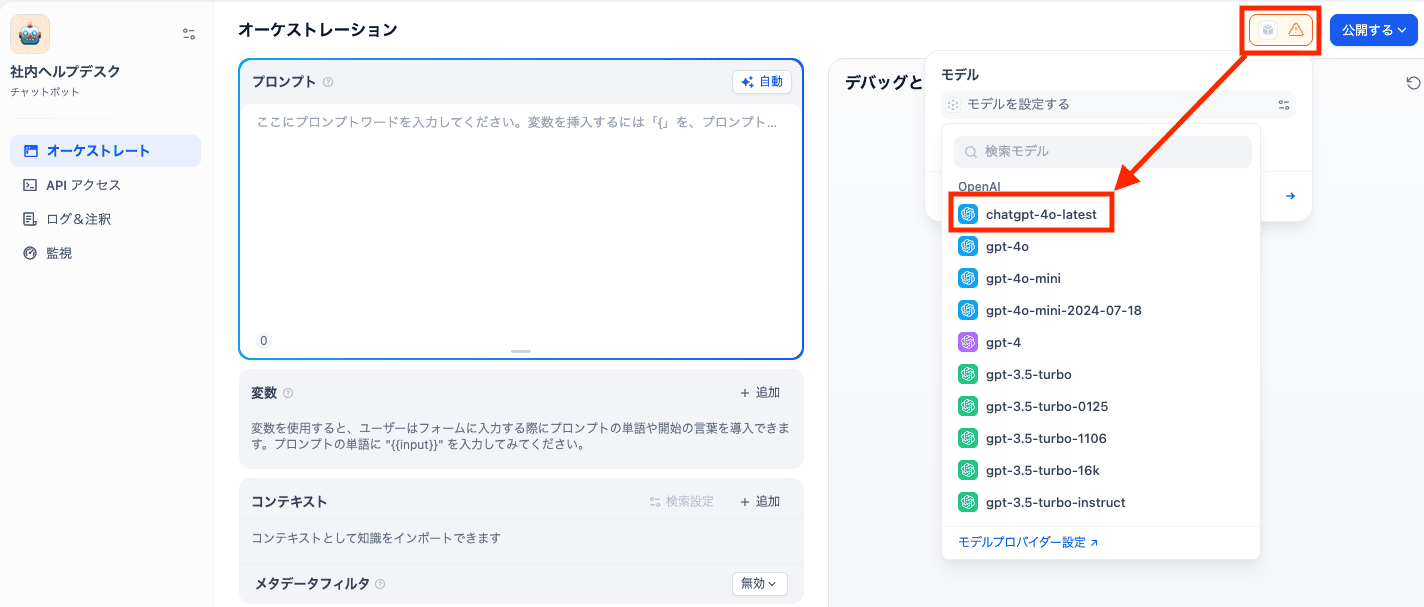
Task: Click the chatgpt-4o-latest OpenAI logo icon
Action: click(968, 214)
